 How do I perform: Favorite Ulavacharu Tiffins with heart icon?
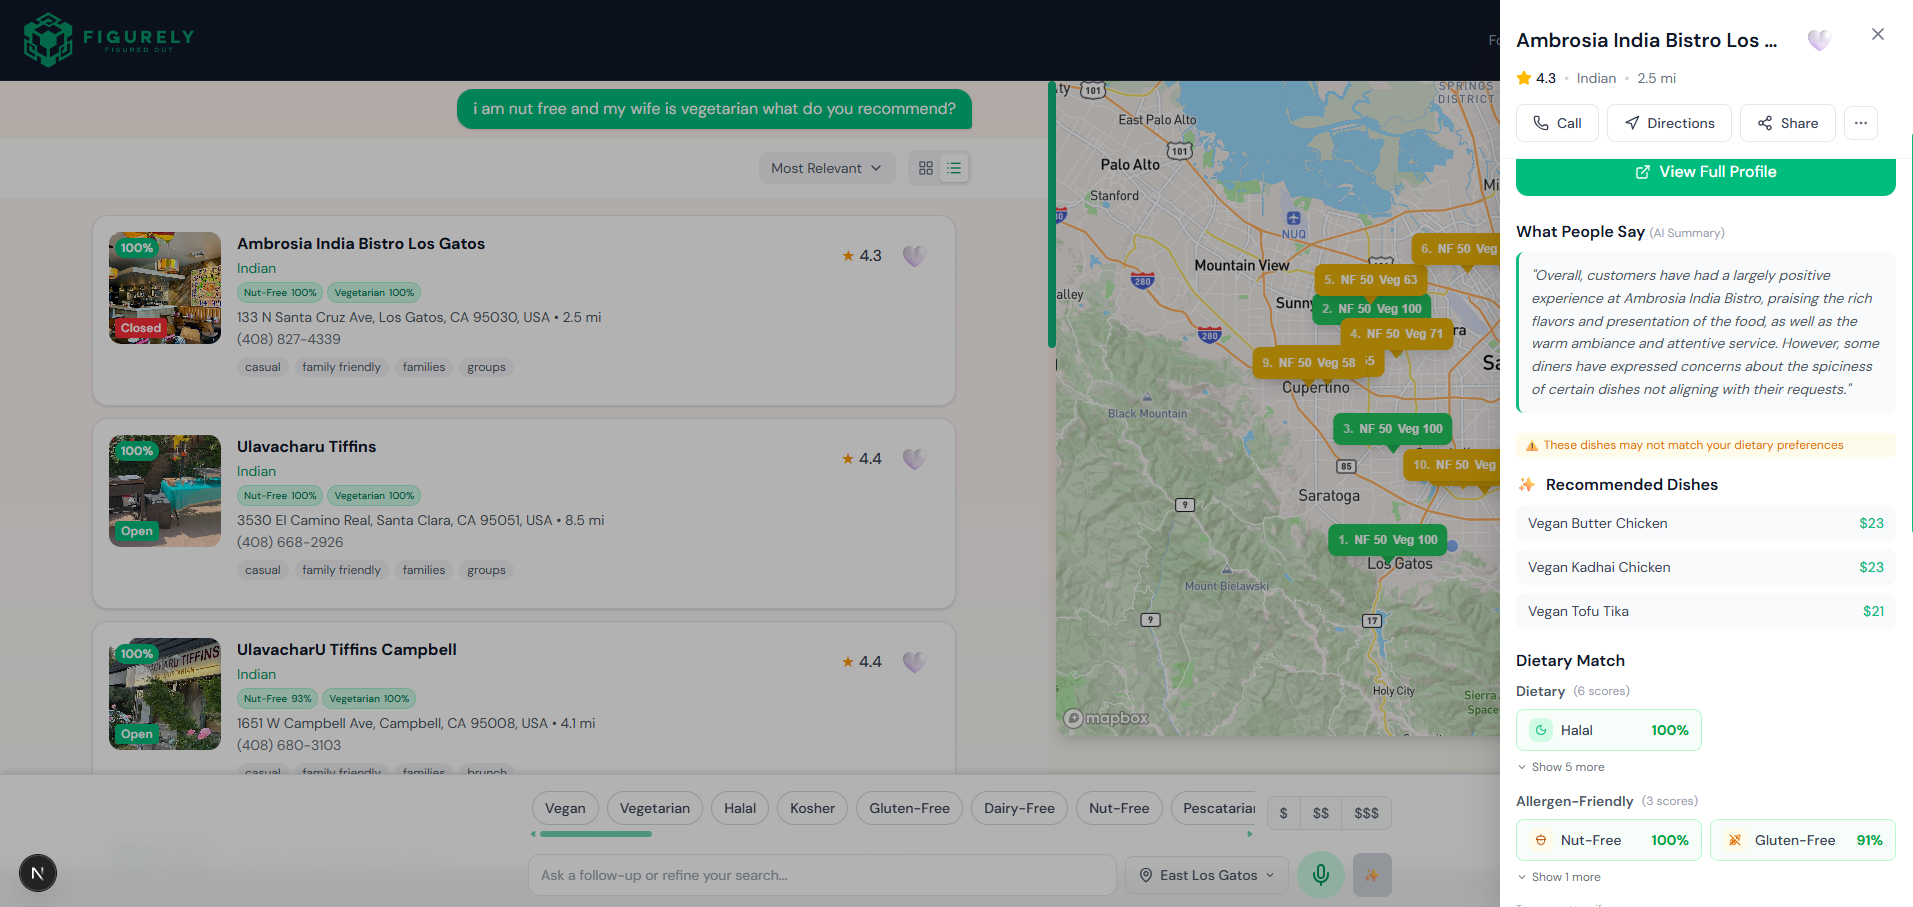pos(914,459)
